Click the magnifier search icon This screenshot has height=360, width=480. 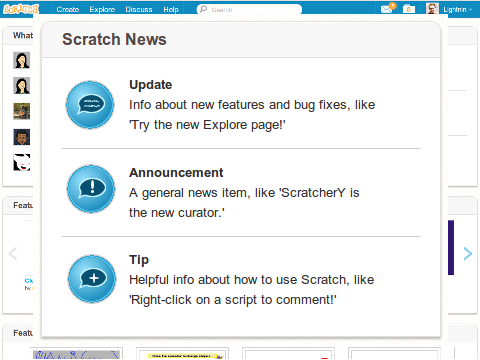coord(203,9)
